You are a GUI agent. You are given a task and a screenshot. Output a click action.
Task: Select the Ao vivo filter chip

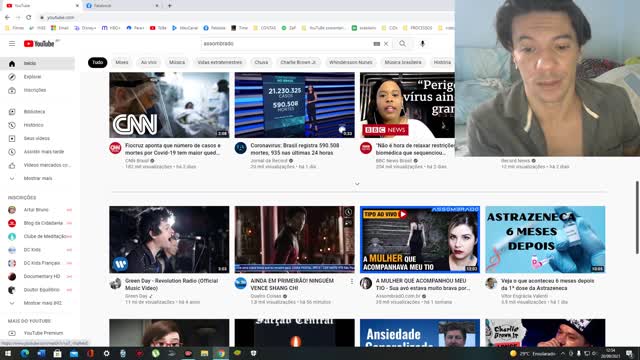click(x=149, y=62)
